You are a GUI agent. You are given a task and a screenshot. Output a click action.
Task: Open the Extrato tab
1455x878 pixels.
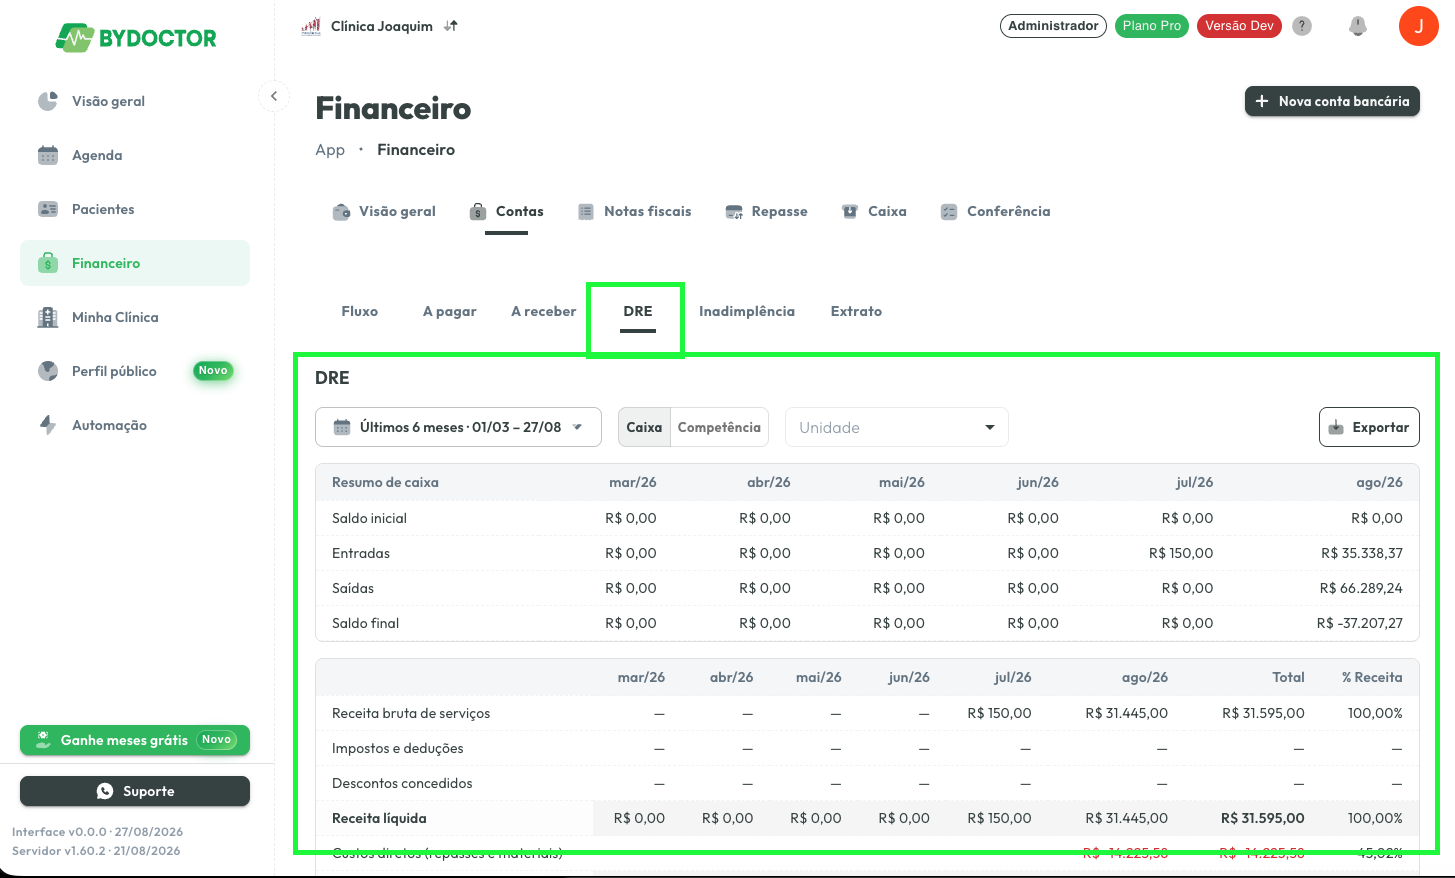[x=856, y=311]
